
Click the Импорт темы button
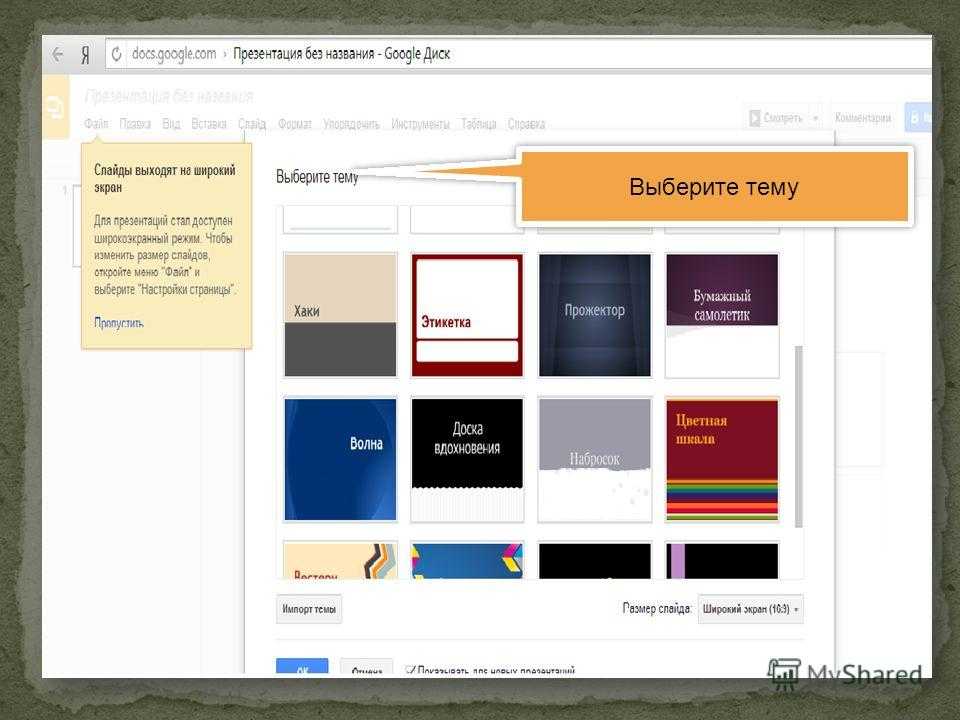point(309,609)
